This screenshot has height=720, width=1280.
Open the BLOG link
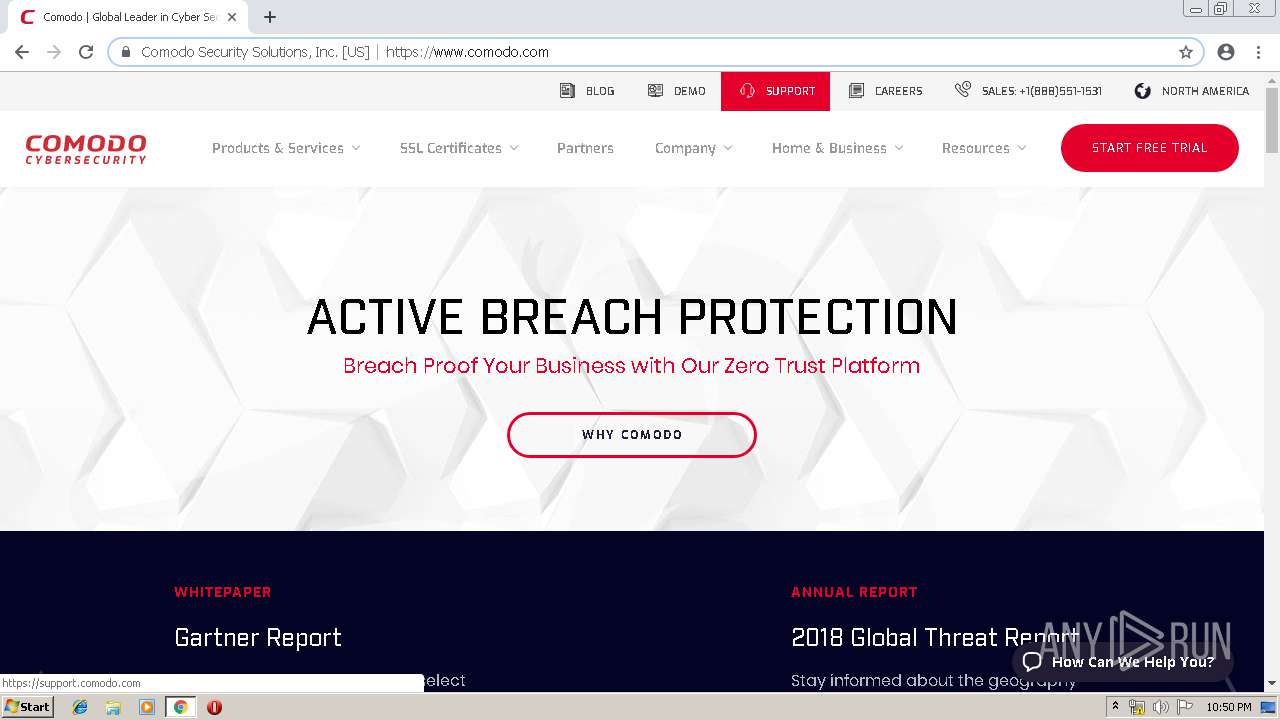click(600, 91)
